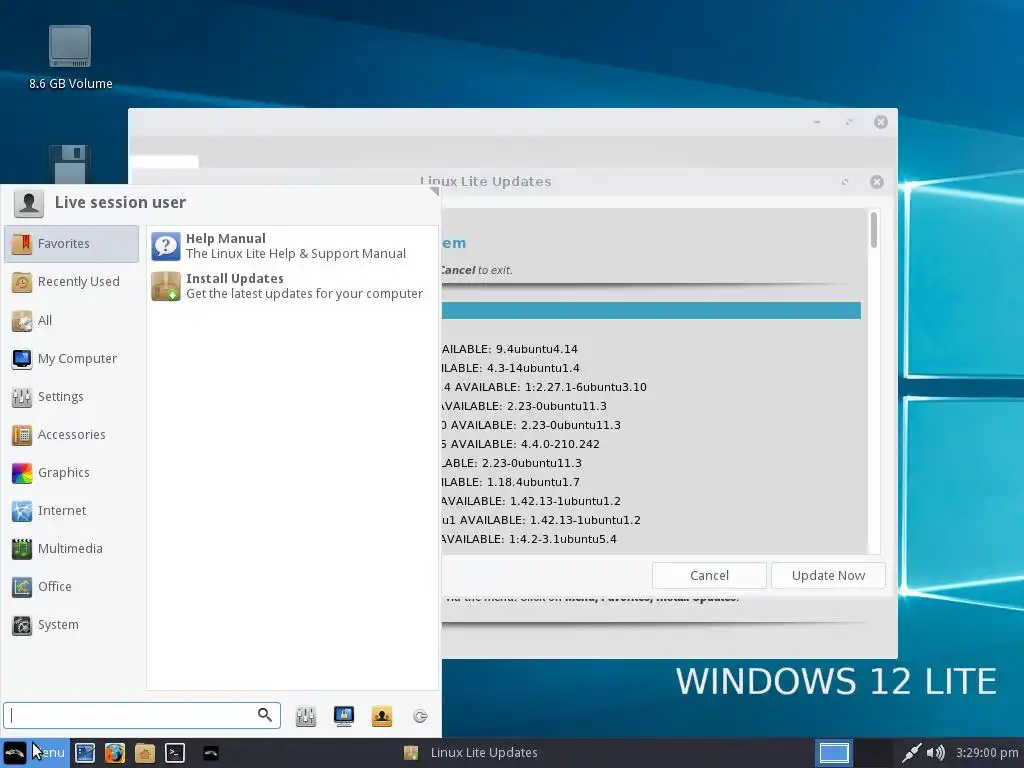Close the background parent window
Image resolution: width=1024 pixels, height=768 pixels.
[x=881, y=122]
